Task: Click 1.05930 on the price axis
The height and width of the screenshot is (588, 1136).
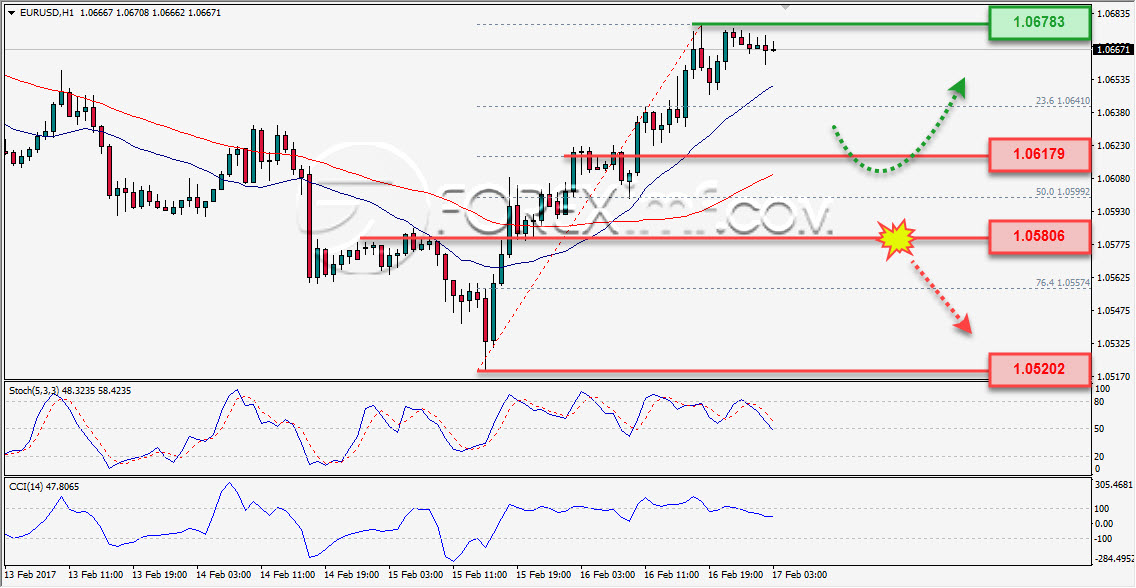Action: (1112, 211)
